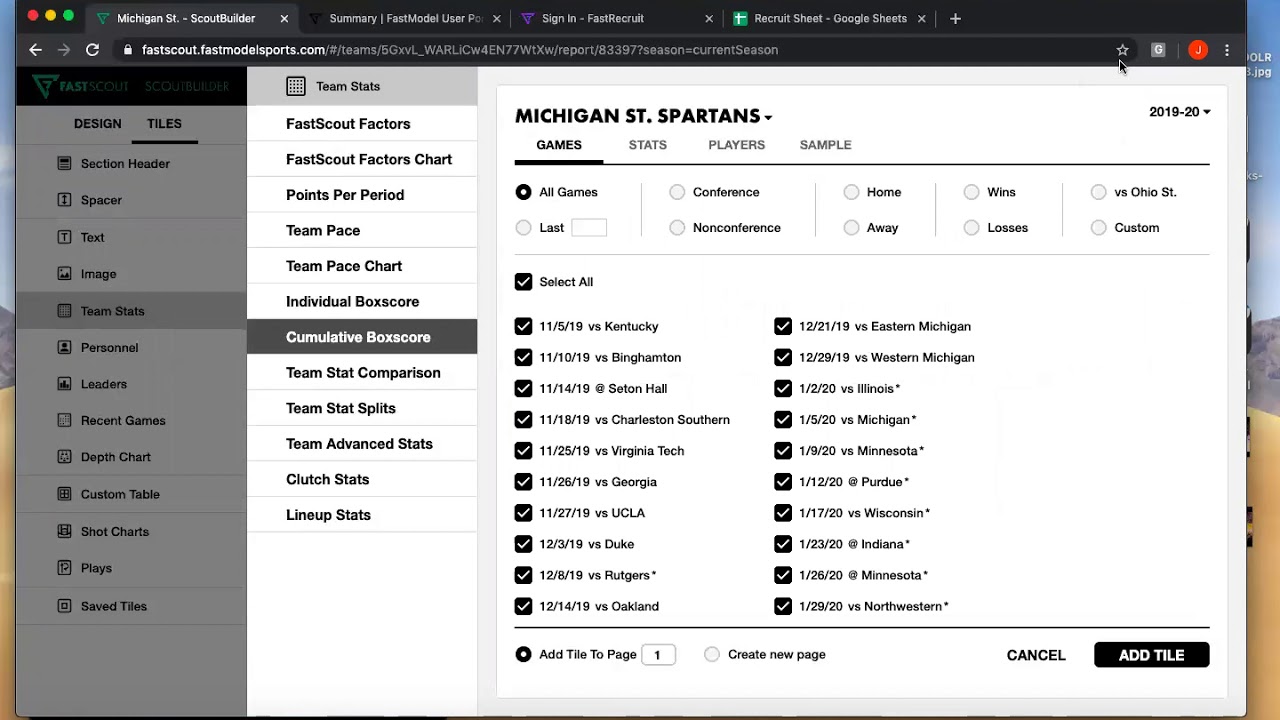The image size is (1280, 720).
Task: Choose the Nonconference radio option
Action: click(677, 228)
